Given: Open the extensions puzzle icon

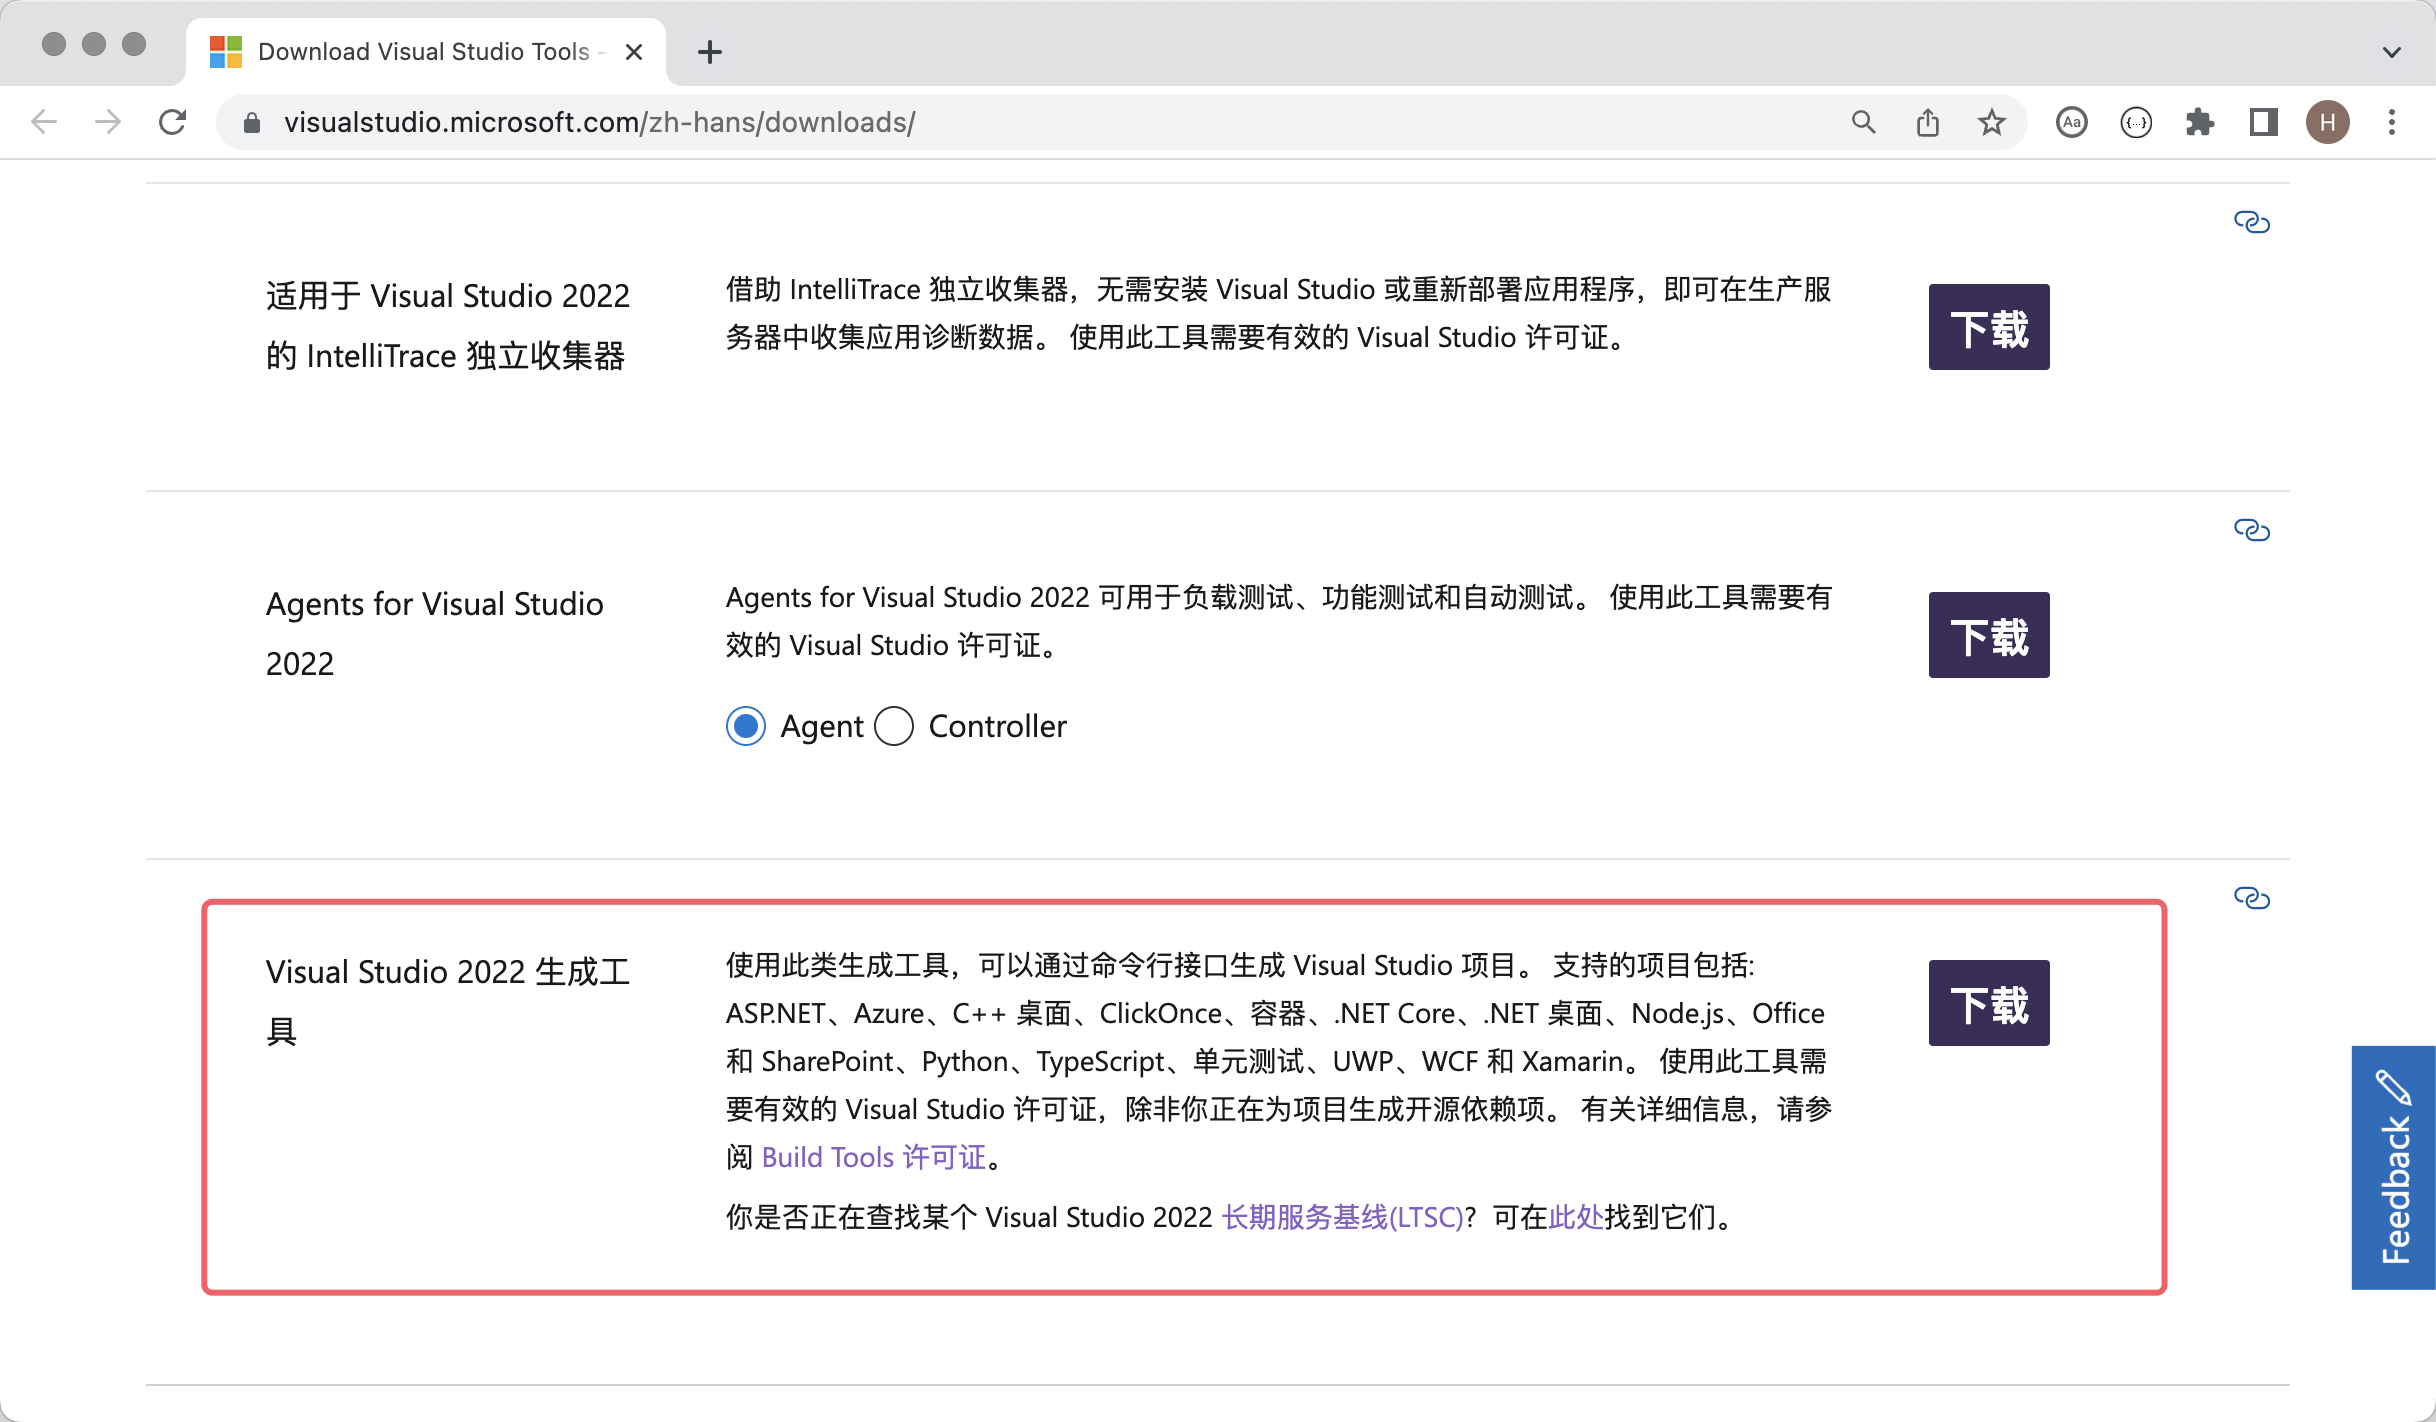Looking at the screenshot, I should [2200, 121].
